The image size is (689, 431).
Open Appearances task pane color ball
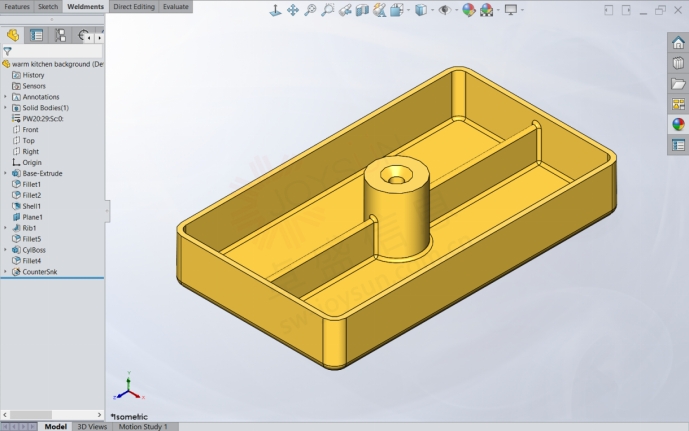[678, 124]
